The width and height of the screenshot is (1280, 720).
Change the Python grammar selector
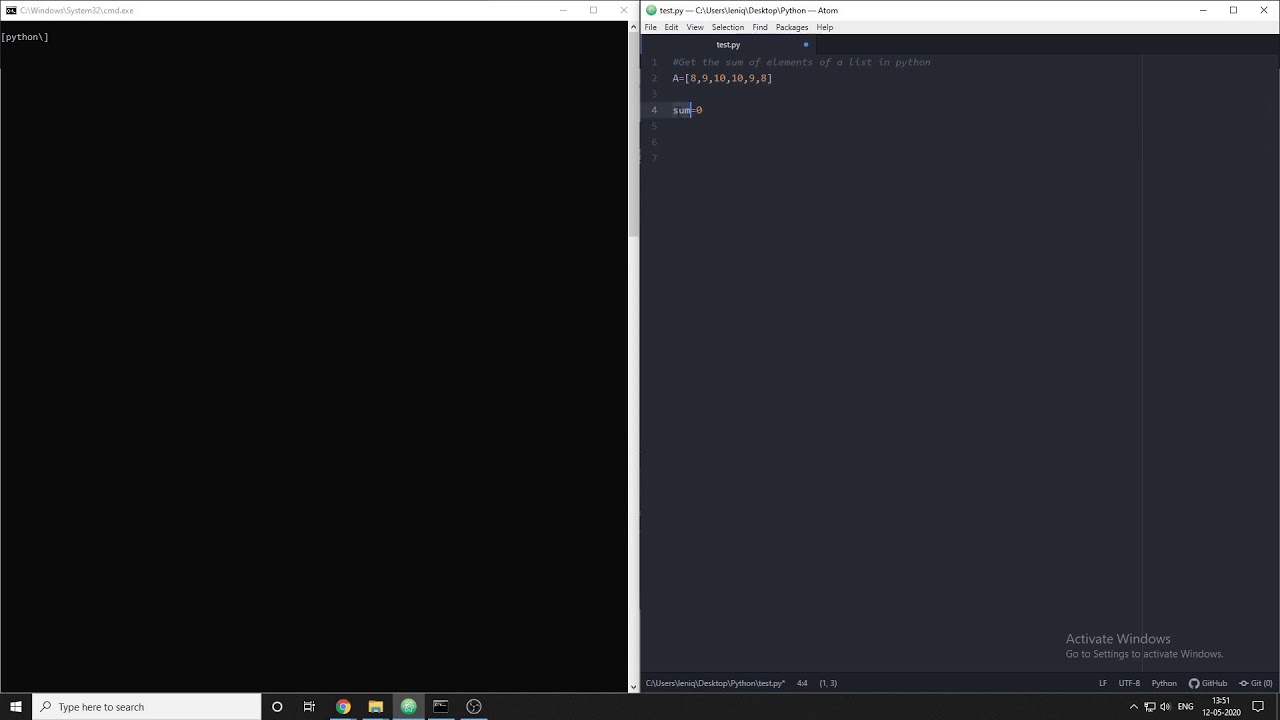click(x=1164, y=683)
